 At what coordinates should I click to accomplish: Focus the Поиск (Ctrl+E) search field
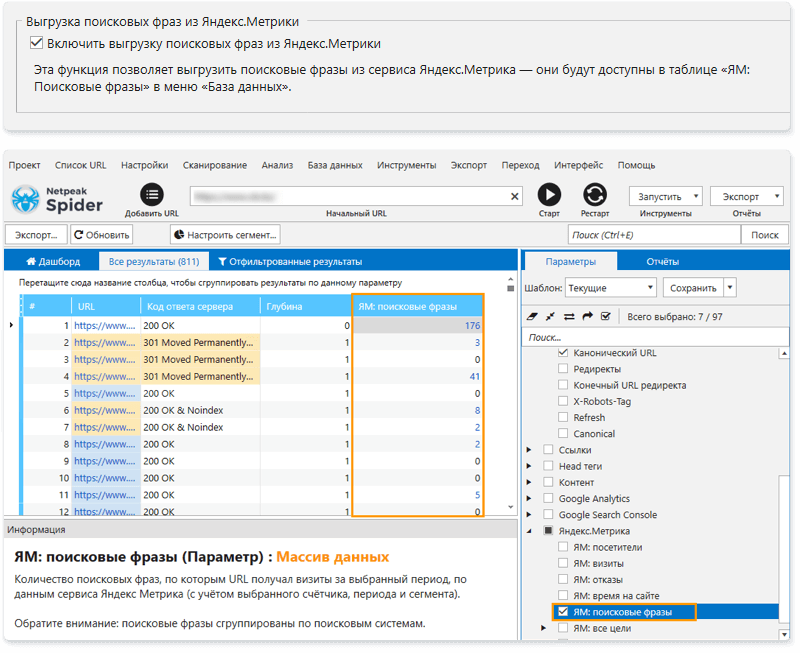tap(654, 235)
